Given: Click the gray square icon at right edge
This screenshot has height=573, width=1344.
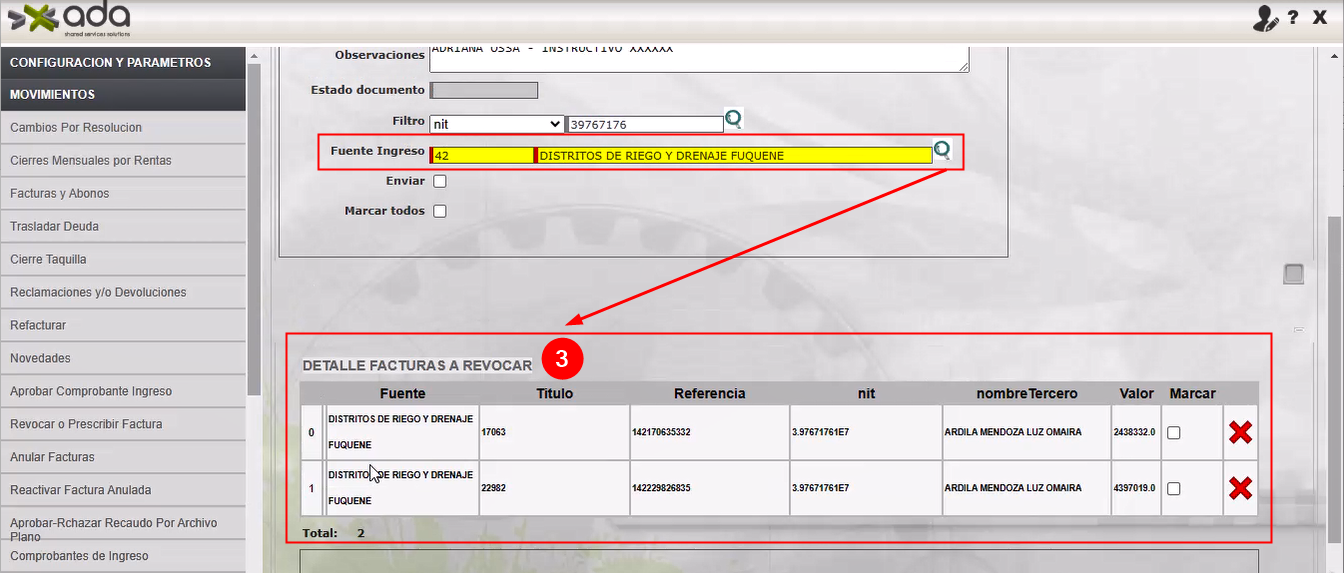Looking at the screenshot, I should pyautogui.click(x=1293, y=274).
